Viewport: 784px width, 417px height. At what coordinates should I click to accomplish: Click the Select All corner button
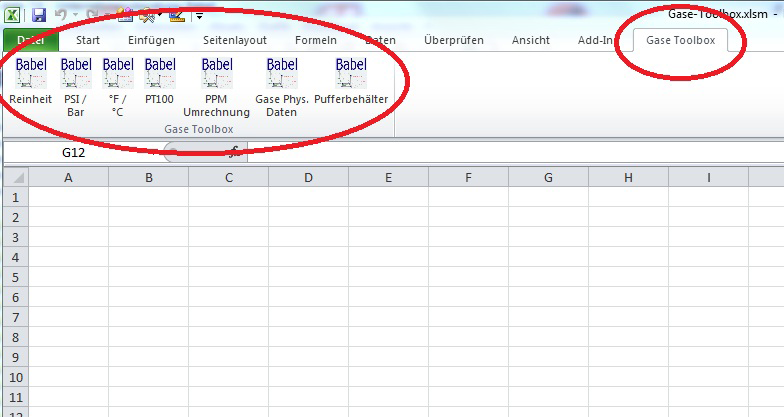16,178
